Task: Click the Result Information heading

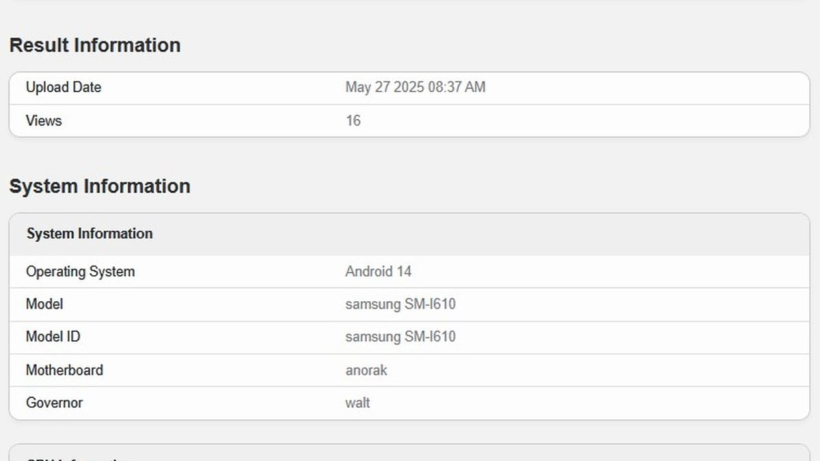Action: click(95, 45)
